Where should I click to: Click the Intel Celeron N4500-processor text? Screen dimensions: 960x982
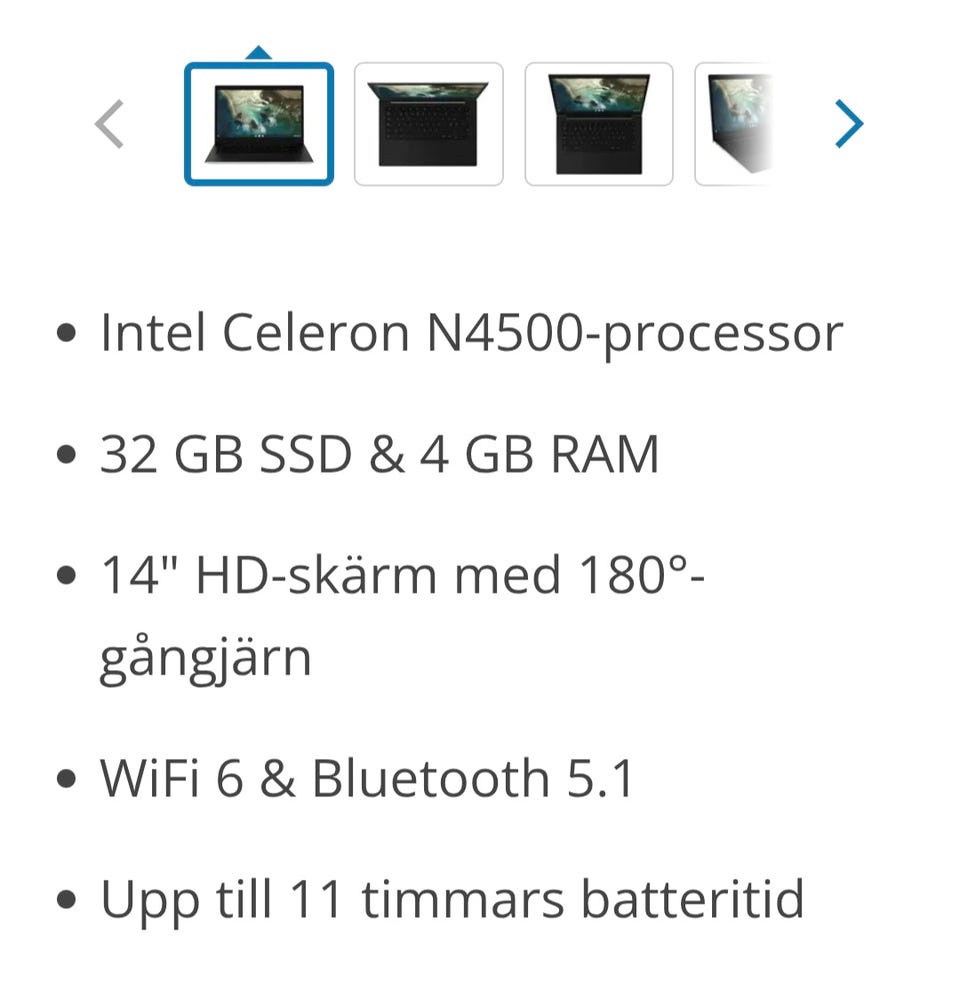pos(471,333)
